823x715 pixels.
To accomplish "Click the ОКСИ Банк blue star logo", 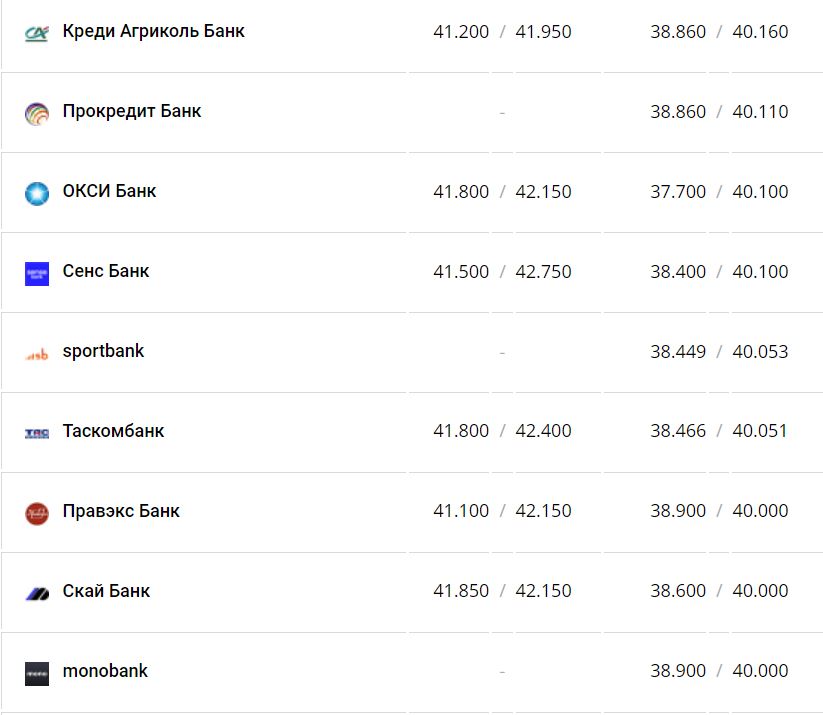I will (x=36, y=193).
